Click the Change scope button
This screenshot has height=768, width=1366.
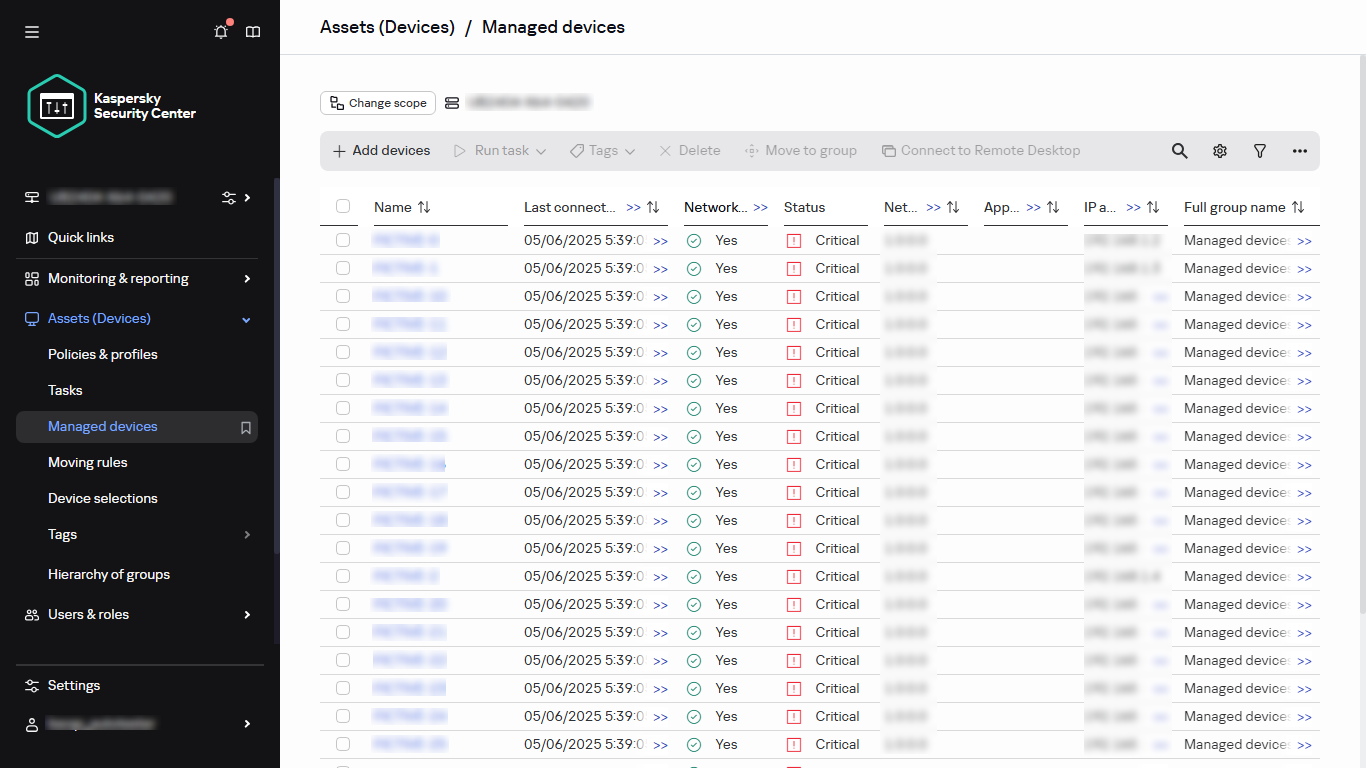[377, 102]
